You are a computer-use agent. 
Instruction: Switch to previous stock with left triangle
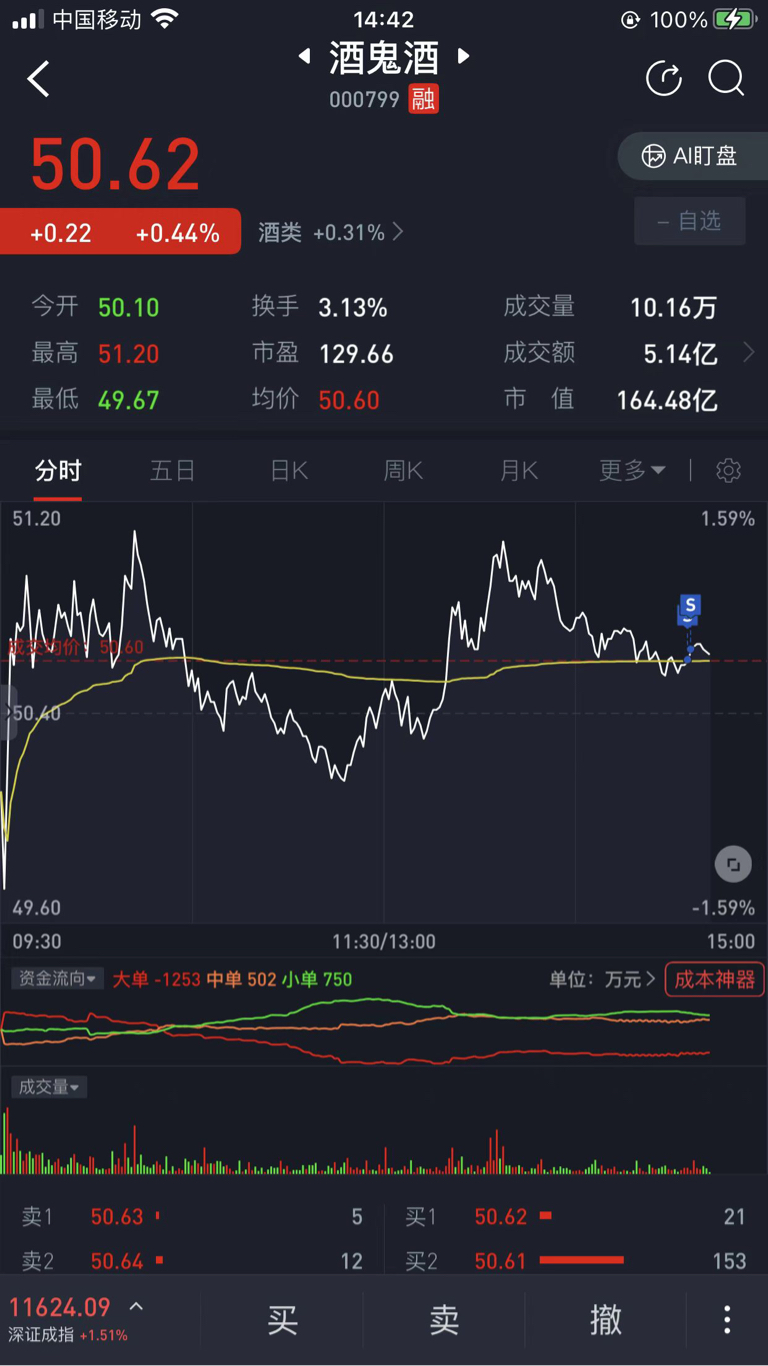pos(304,57)
